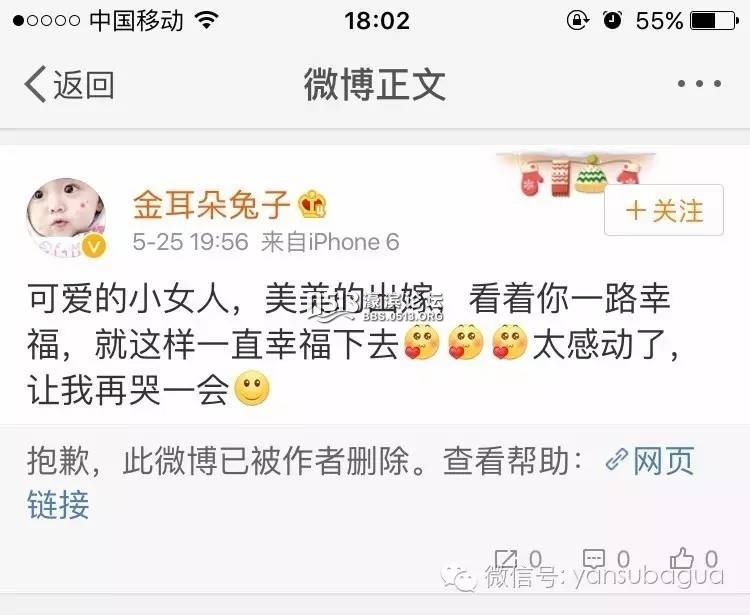This screenshot has height=615, width=750.
Task: Tap the Wi-Fi icon in status bar
Action: click(x=207, y=20)
